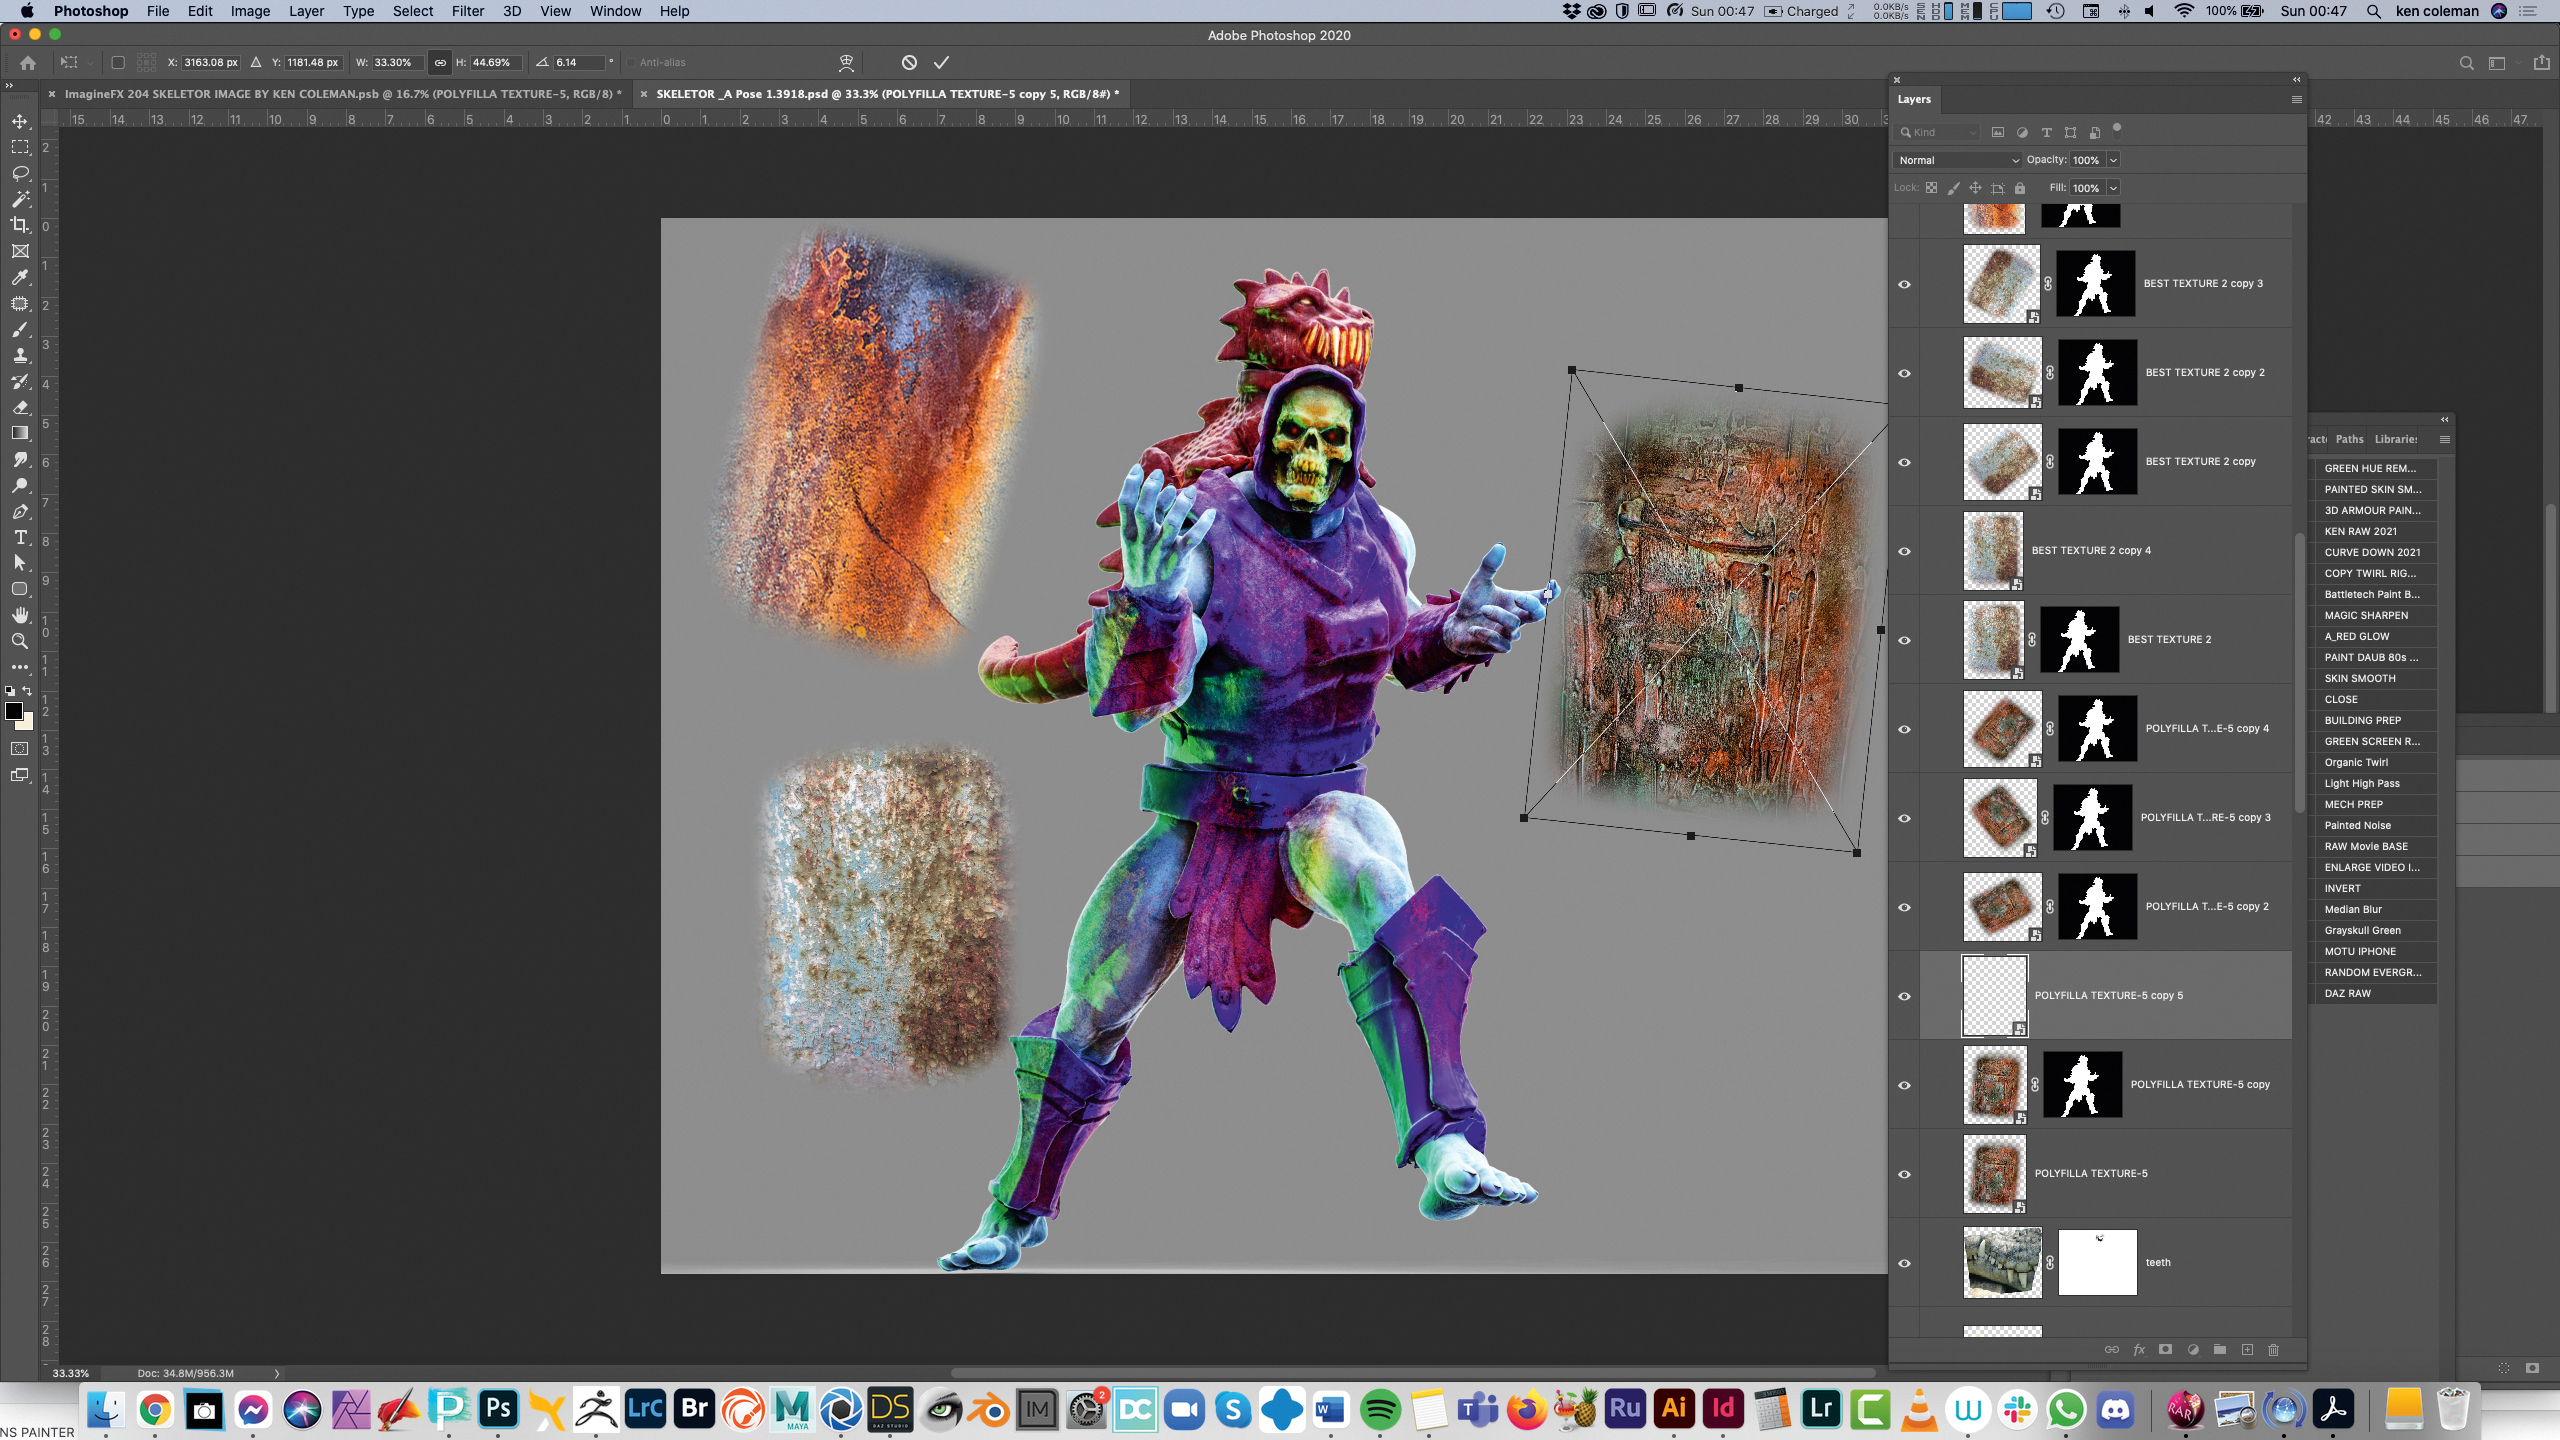The height and width of the screenshot is (1440, 2560).
Task: Hide the POLYFILLA TEXTURE-5 copy layer
Action: pyautogui.click(x=1904, y=1085)
